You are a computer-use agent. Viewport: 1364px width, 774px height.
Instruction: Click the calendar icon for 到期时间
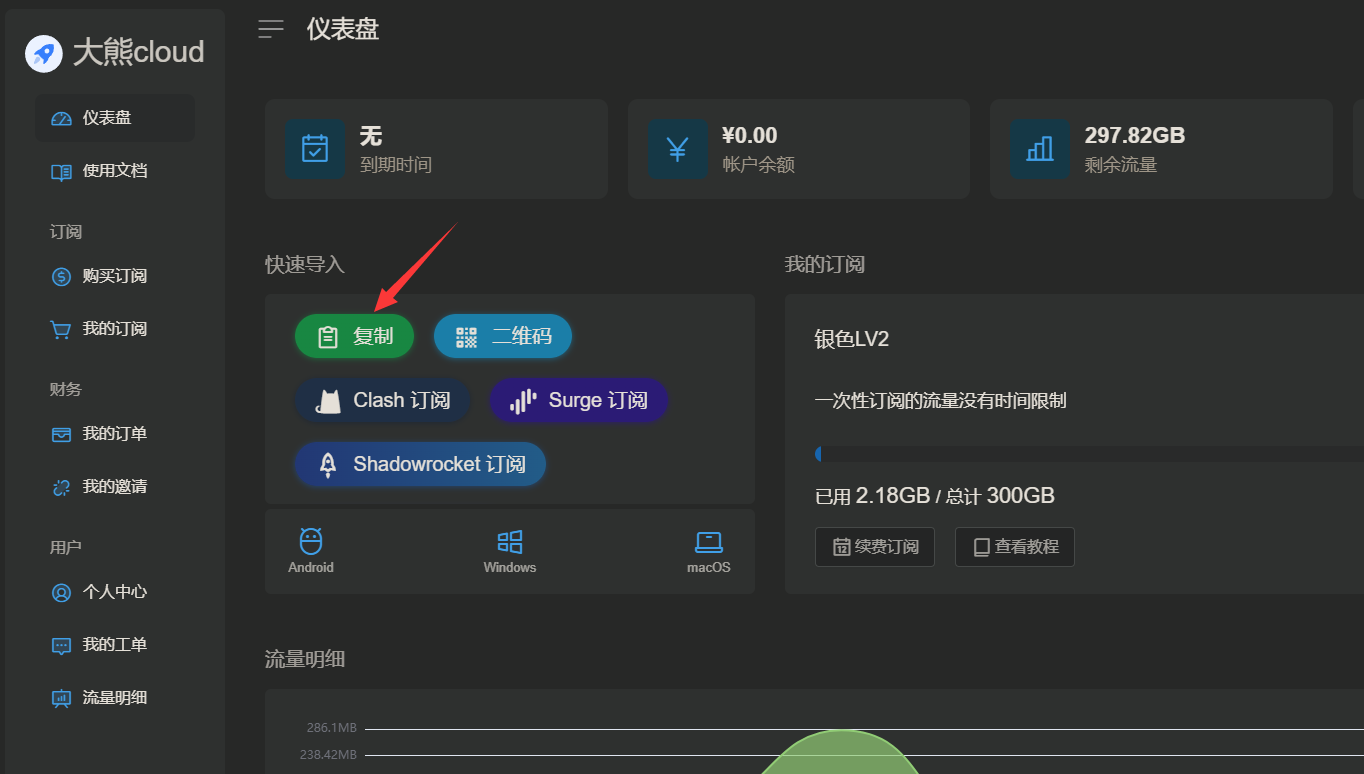pyautogui.click(x=315, y=149)
